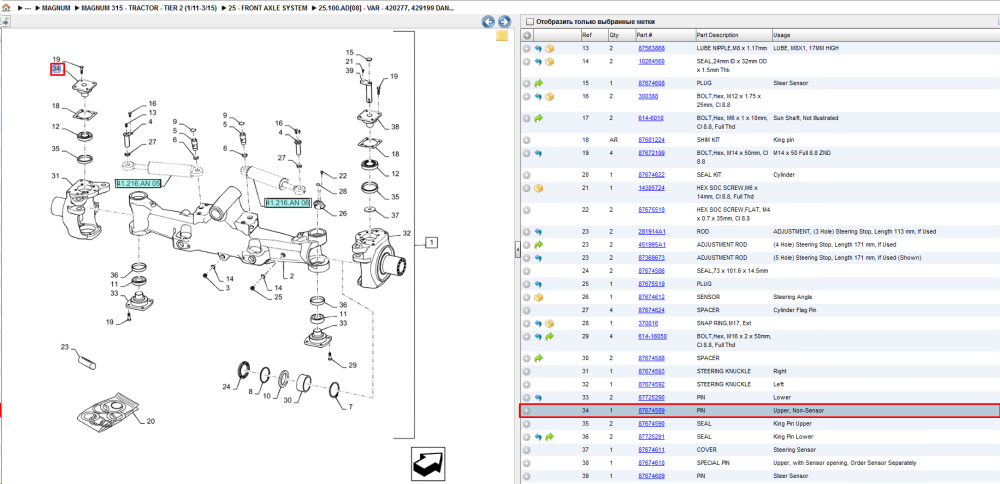This screenshot has width=1000, height=484.
Task: Open part number link 87681224
Action: coord(651,140)
